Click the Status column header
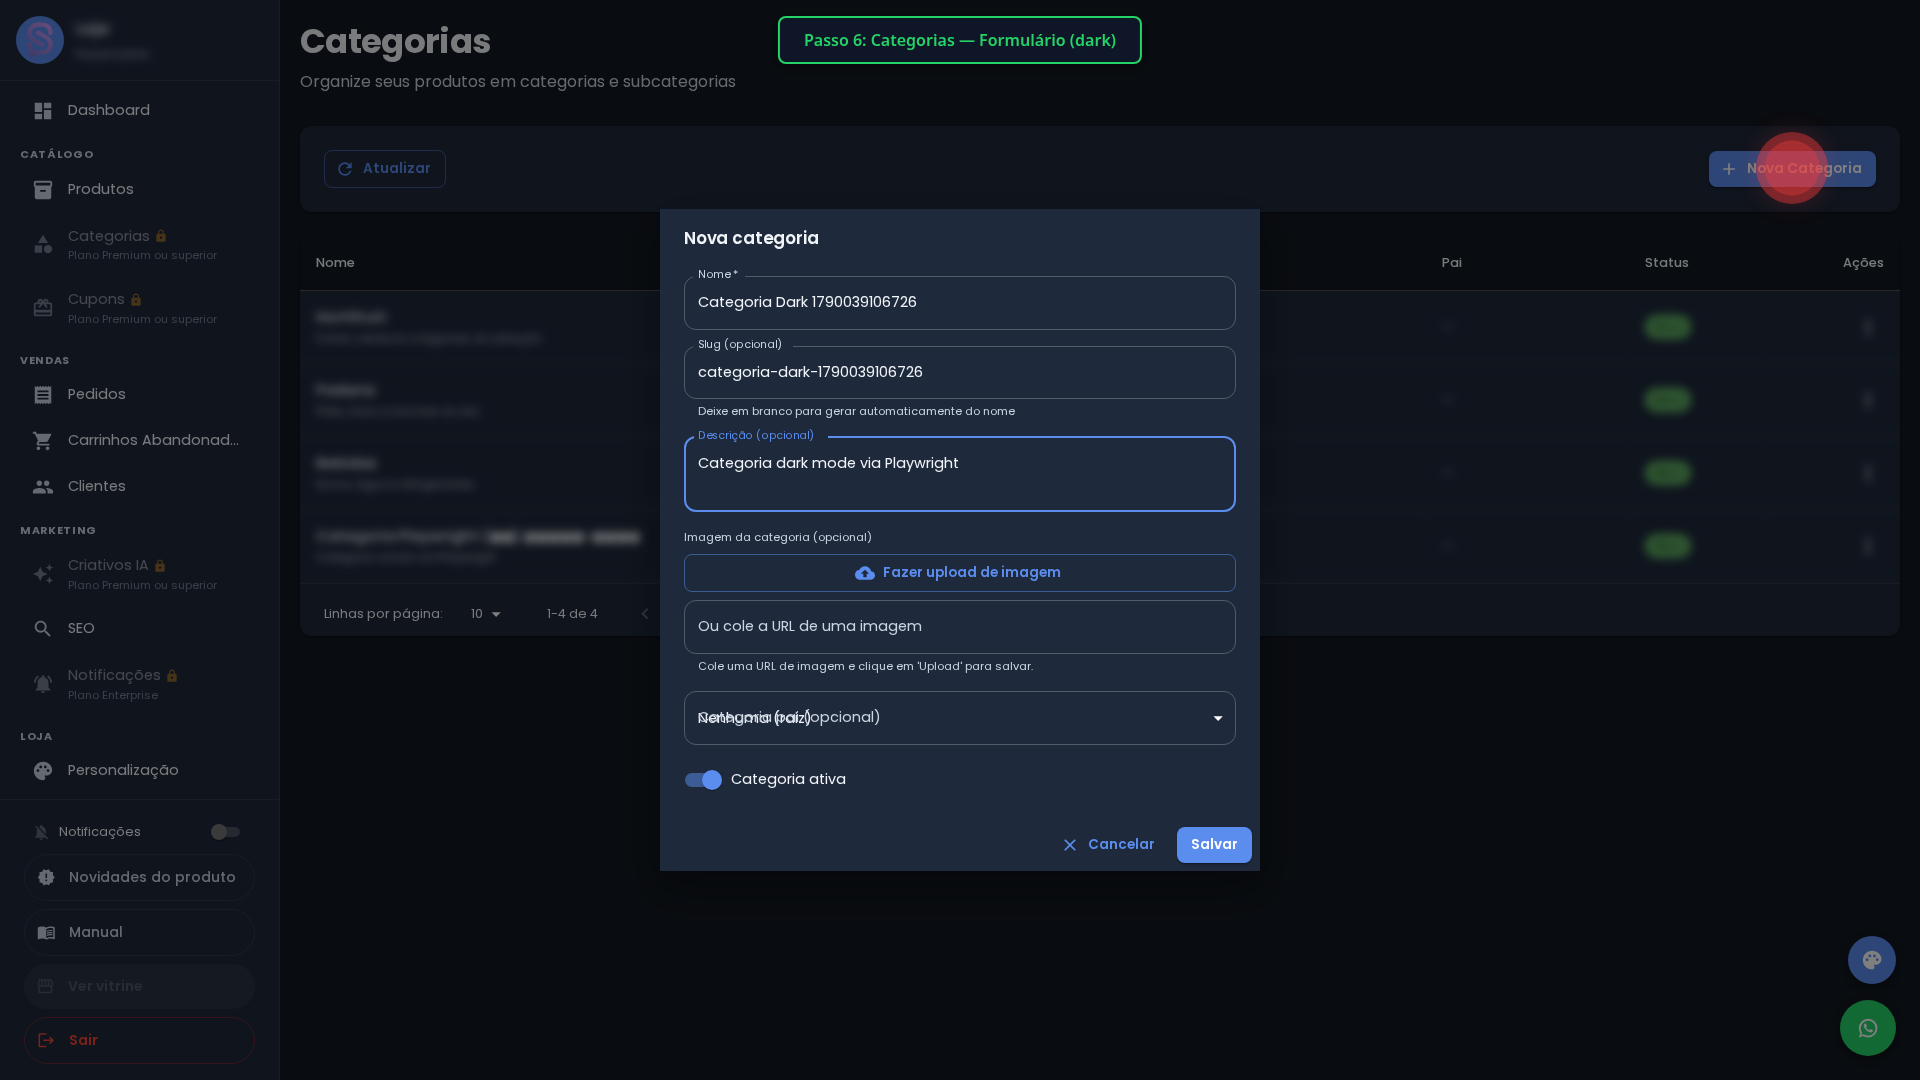1920x1080 pixels. coord(1667,263)
